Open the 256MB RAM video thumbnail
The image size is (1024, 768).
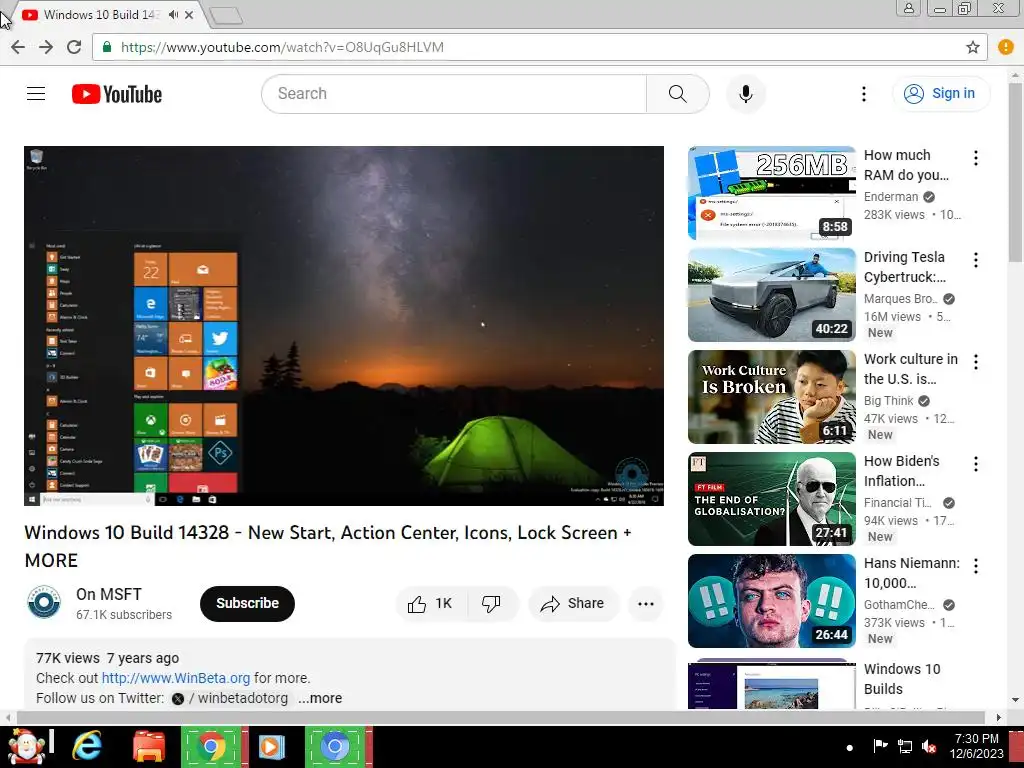click(x=771, y=193)
